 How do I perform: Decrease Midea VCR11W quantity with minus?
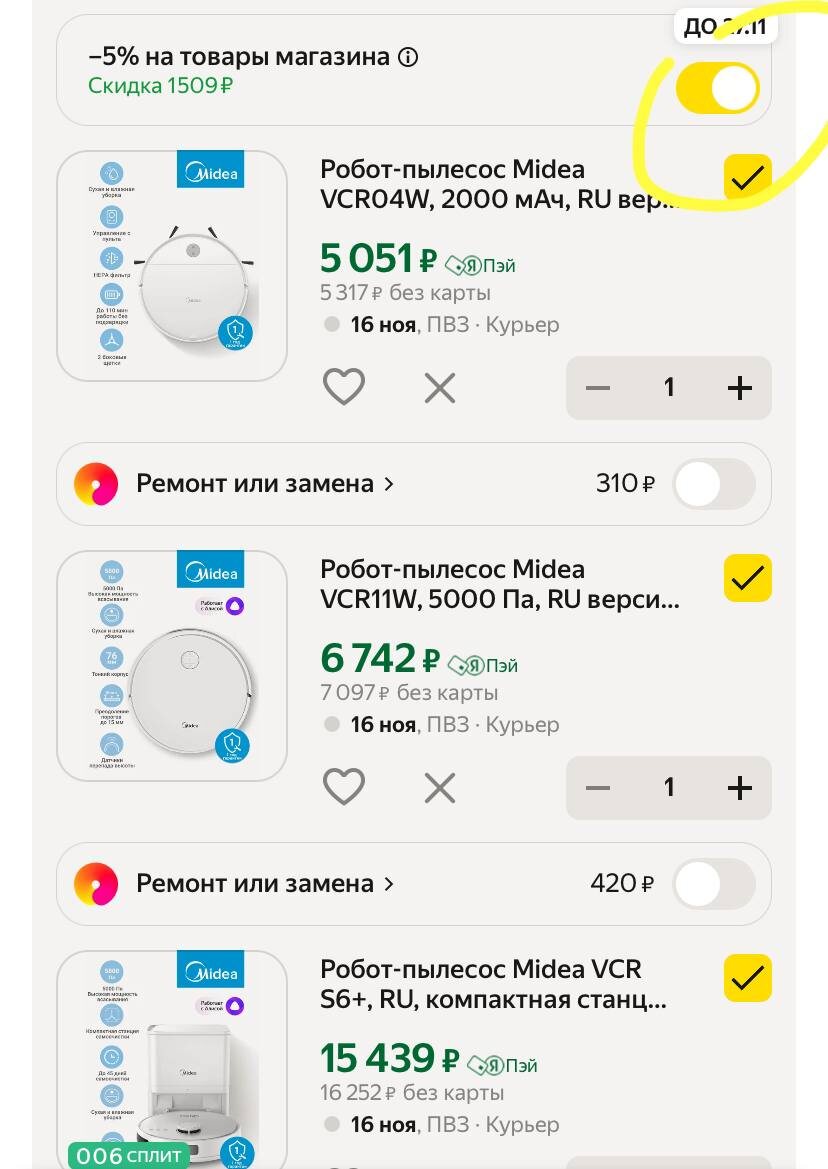[598, 787]
